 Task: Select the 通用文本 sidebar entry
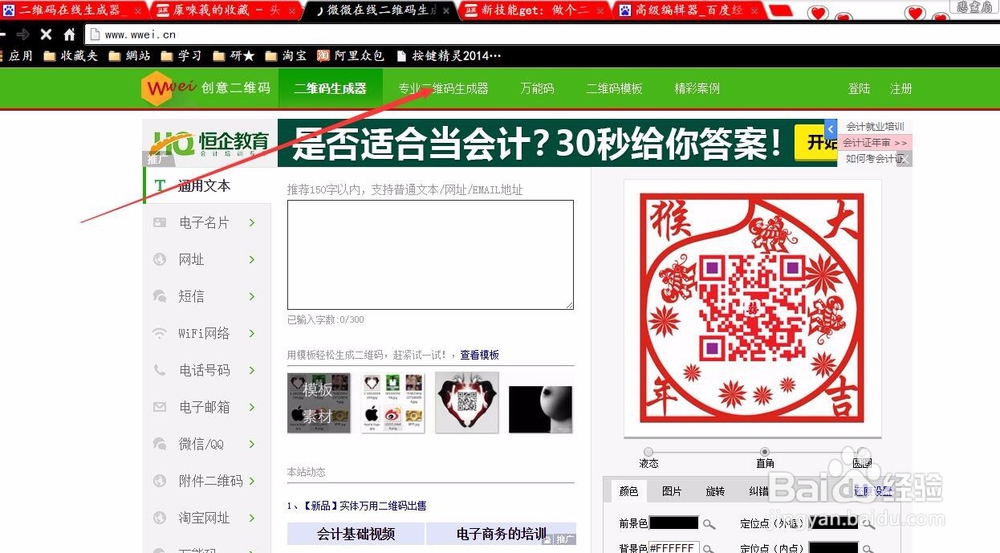coord(207,186)
